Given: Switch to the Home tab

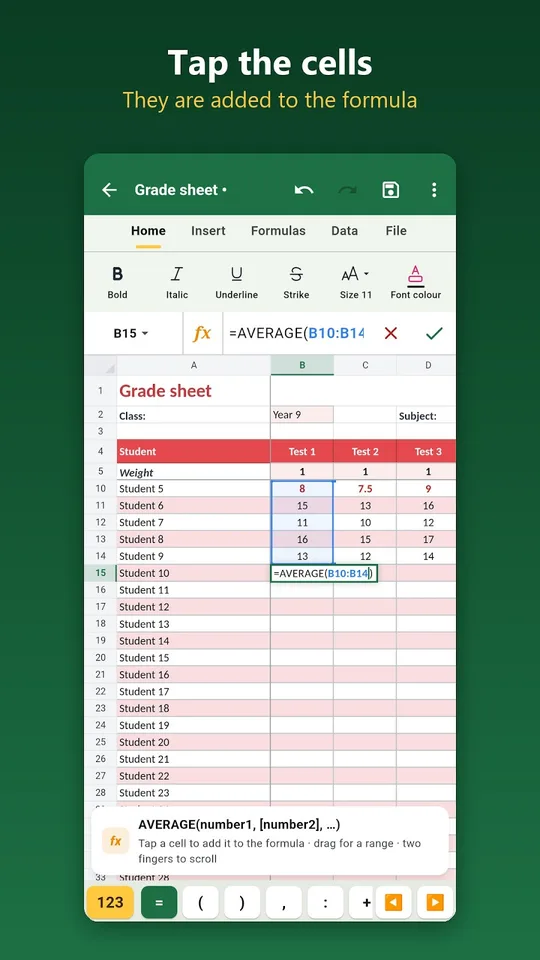Looking at the screenshot, I should (148, 231).
